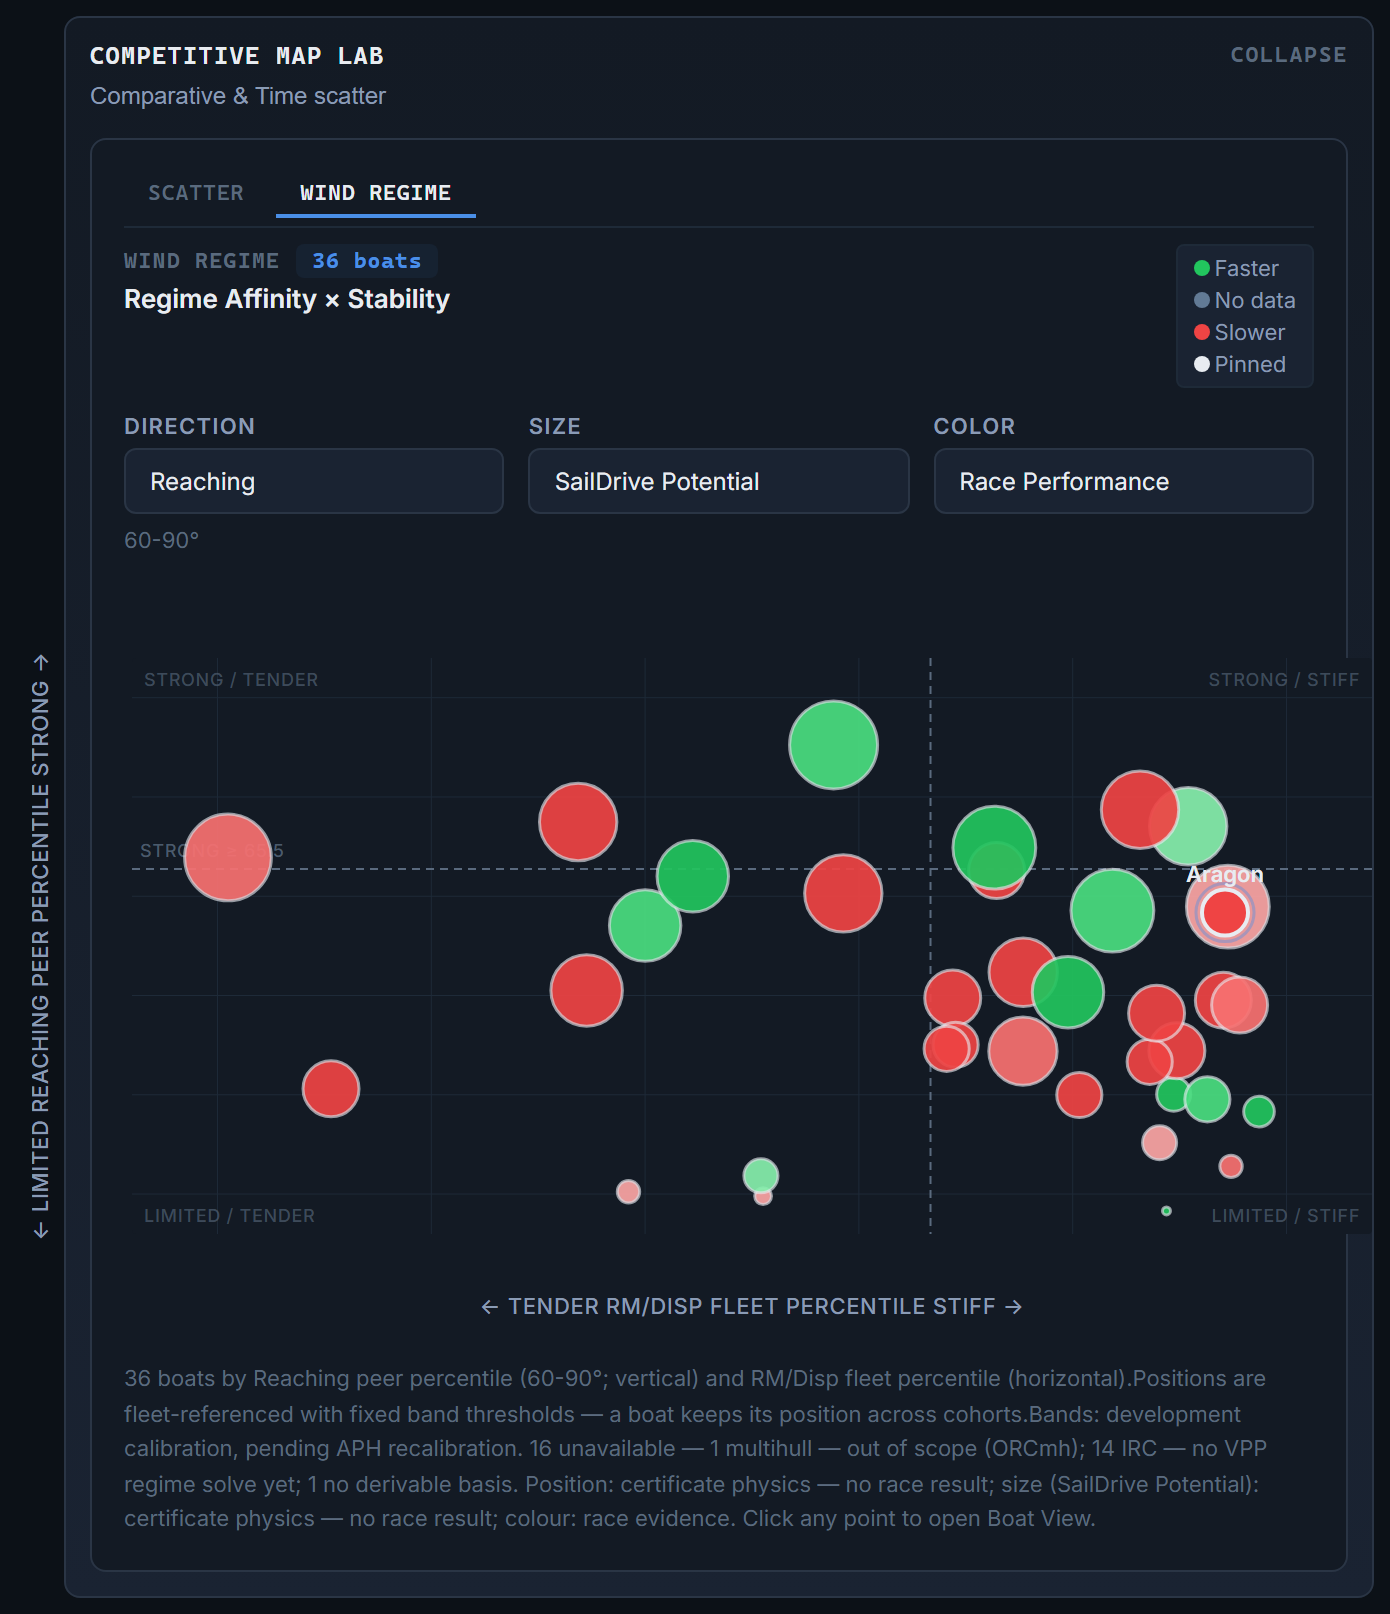This screenshot has height=1614, width=1390.
Task: Open the Direction dropdown showing Reaching
Action: [x=313, y=481]
